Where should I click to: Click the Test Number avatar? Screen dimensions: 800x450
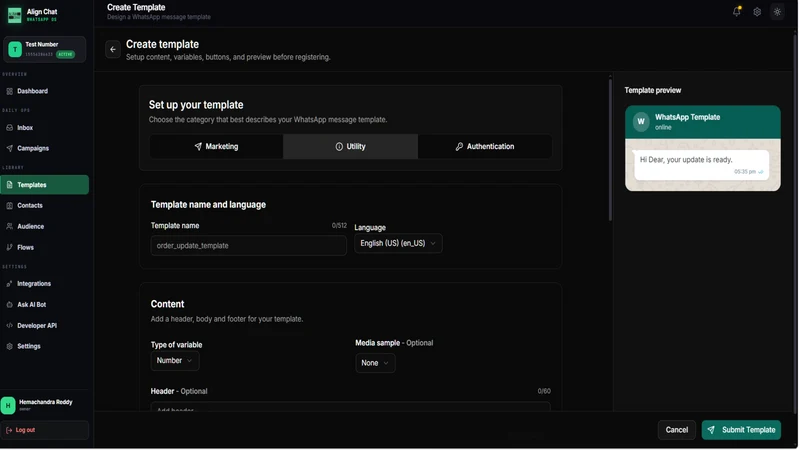pyautogui.click(x=15, y=49)
